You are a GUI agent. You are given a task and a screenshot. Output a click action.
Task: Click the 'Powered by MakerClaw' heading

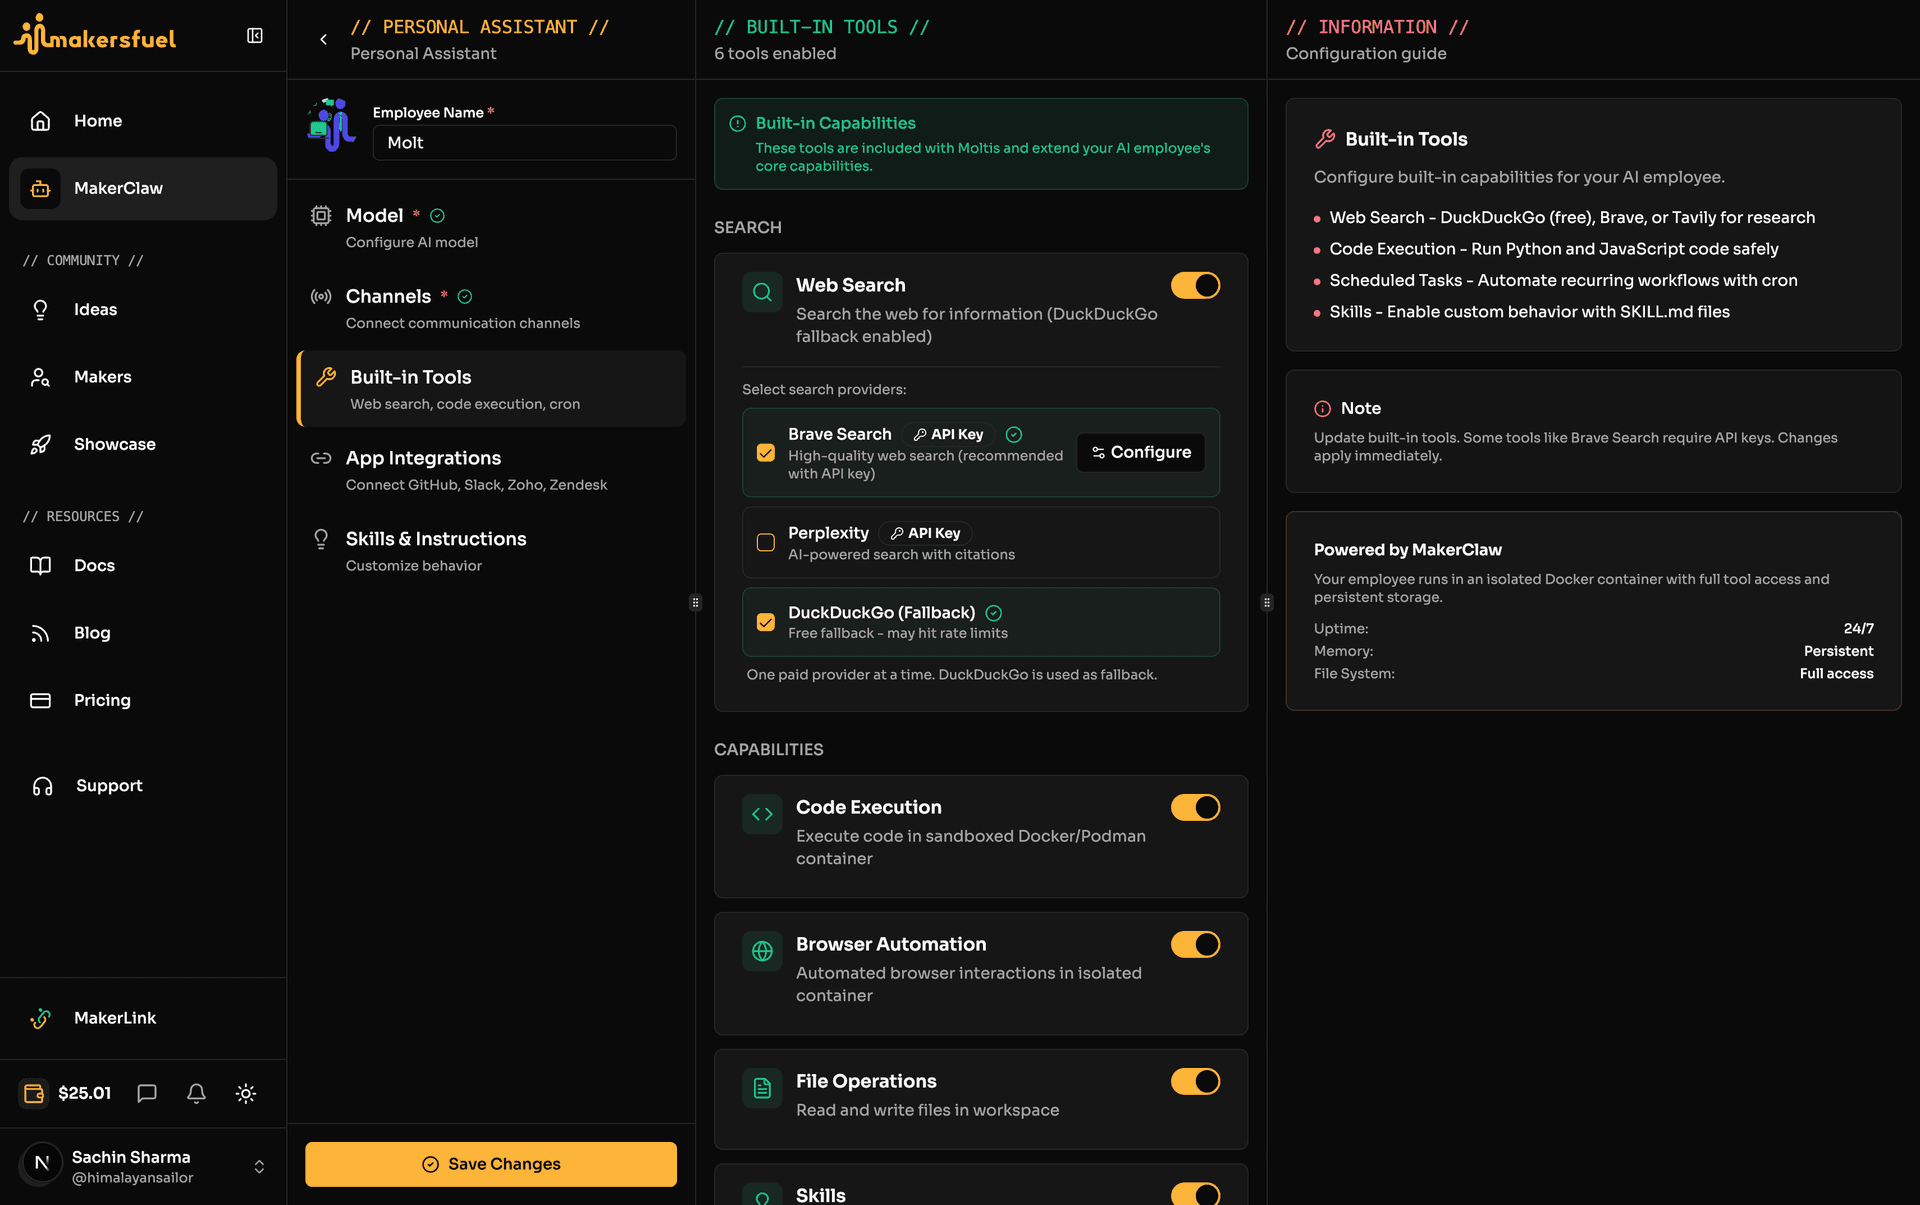(1408, 550)
